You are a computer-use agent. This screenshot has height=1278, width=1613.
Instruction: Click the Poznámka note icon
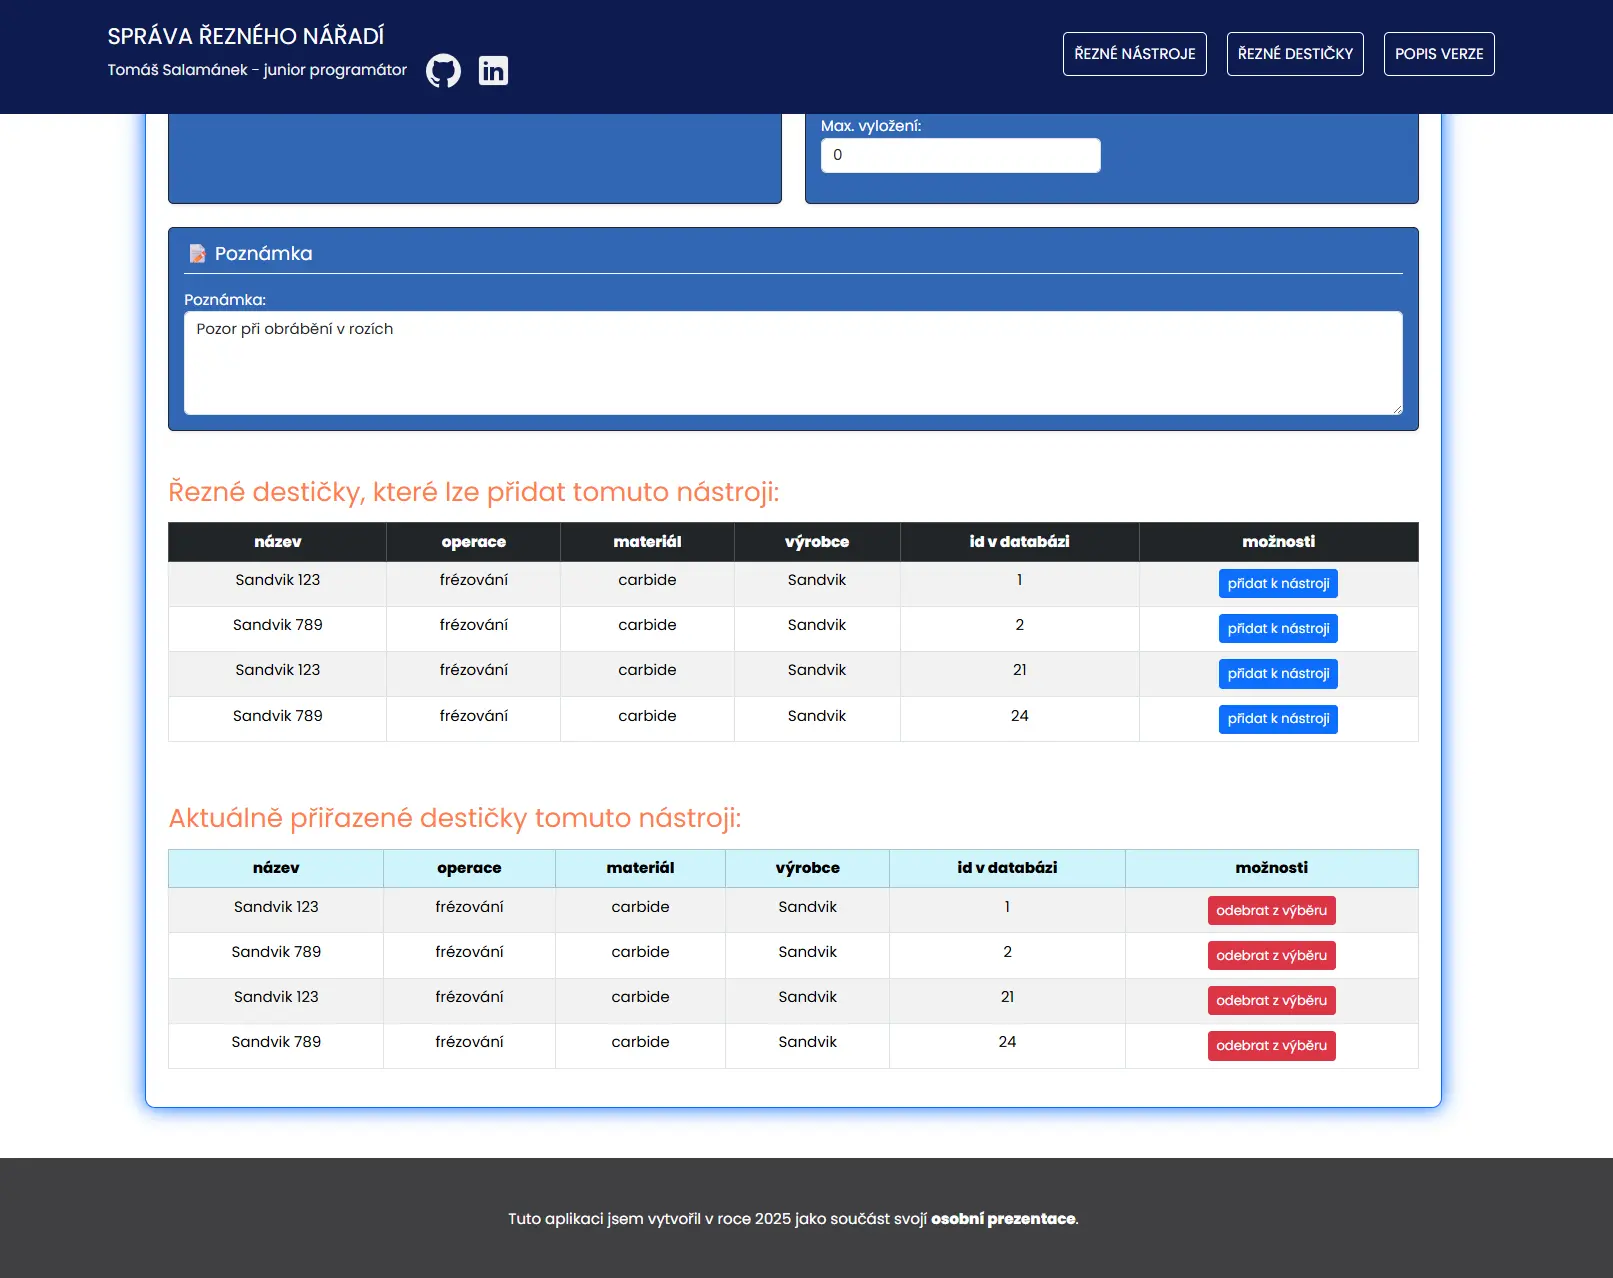[198, 254]
